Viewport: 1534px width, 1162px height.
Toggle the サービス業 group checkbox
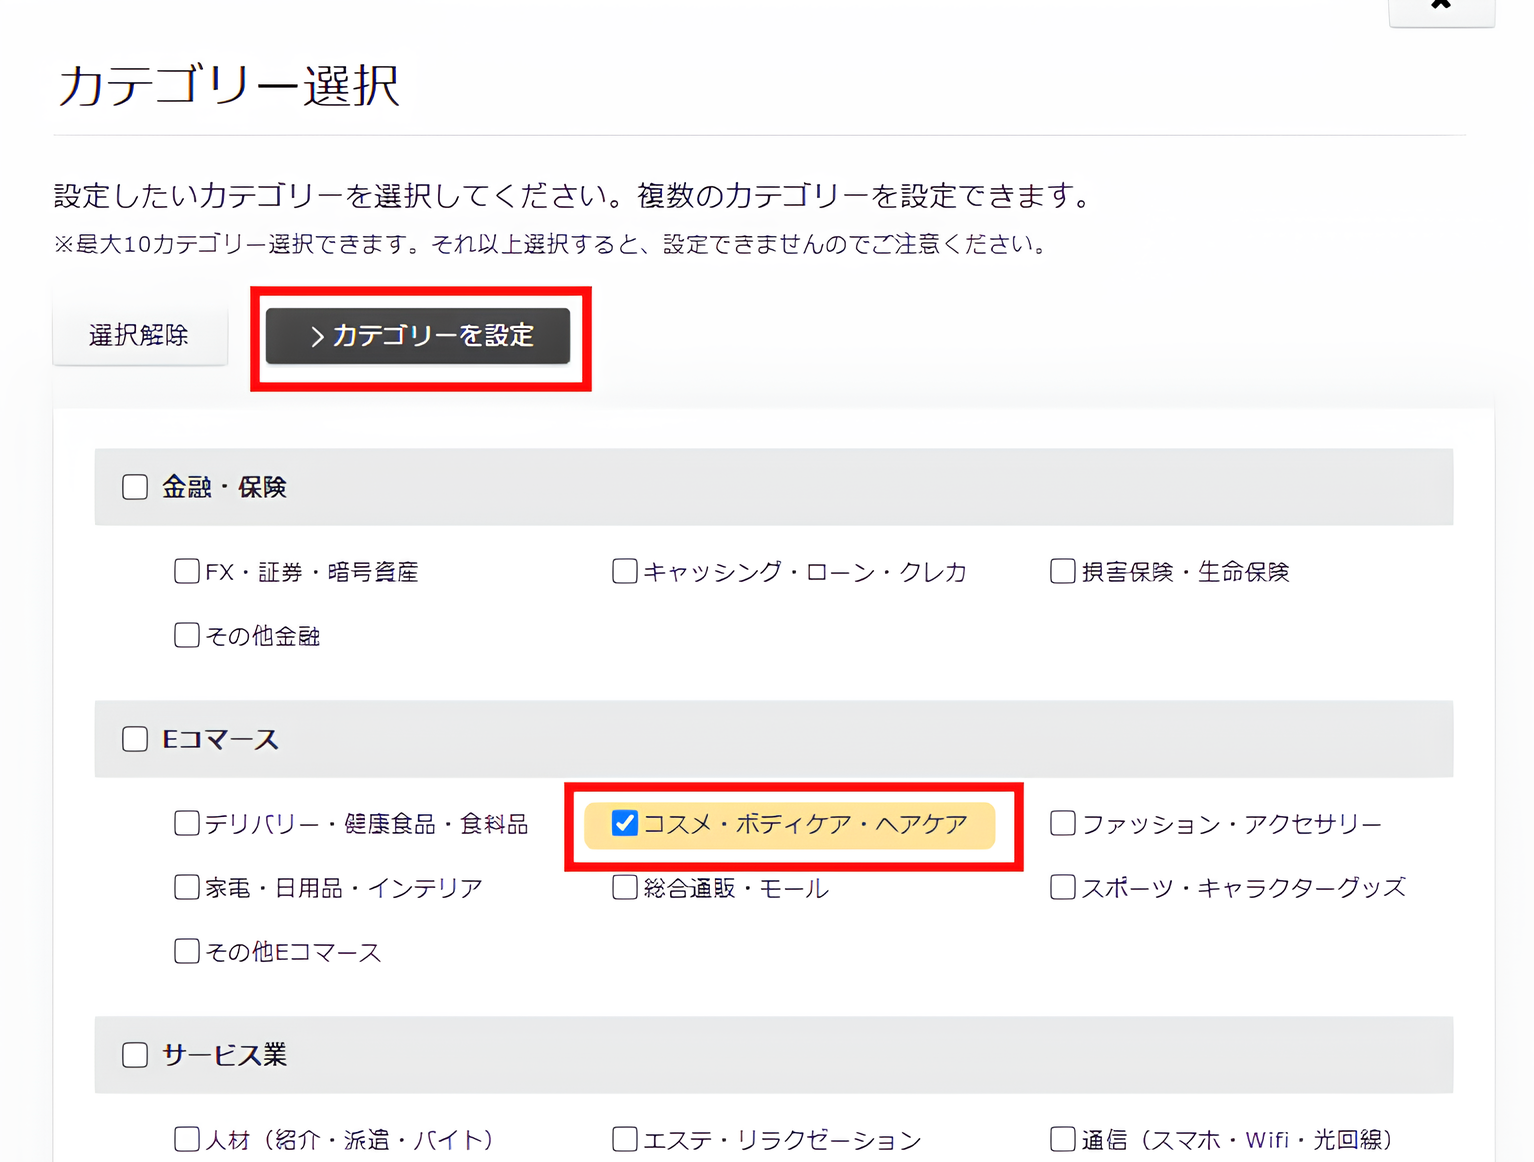pyautogui.click(x=135, y=1055)
